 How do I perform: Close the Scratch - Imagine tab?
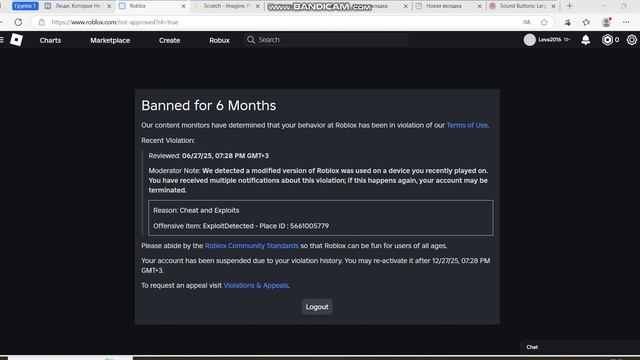click(x=258, y=6)
